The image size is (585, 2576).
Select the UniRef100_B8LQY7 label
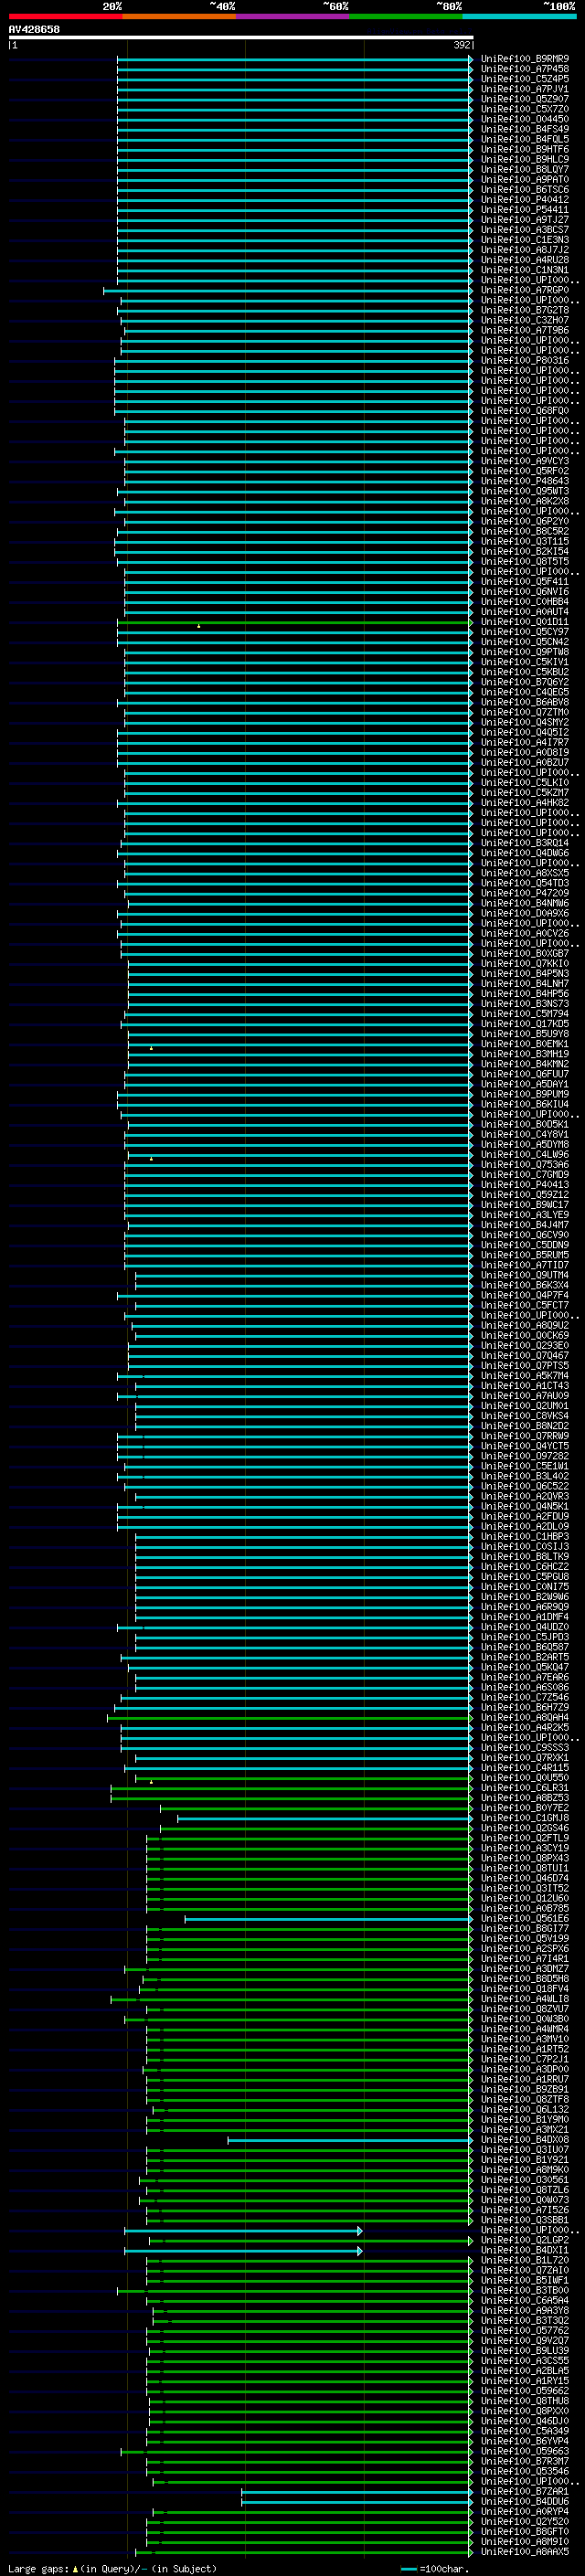pyautogui.click(x=525, y=169)
